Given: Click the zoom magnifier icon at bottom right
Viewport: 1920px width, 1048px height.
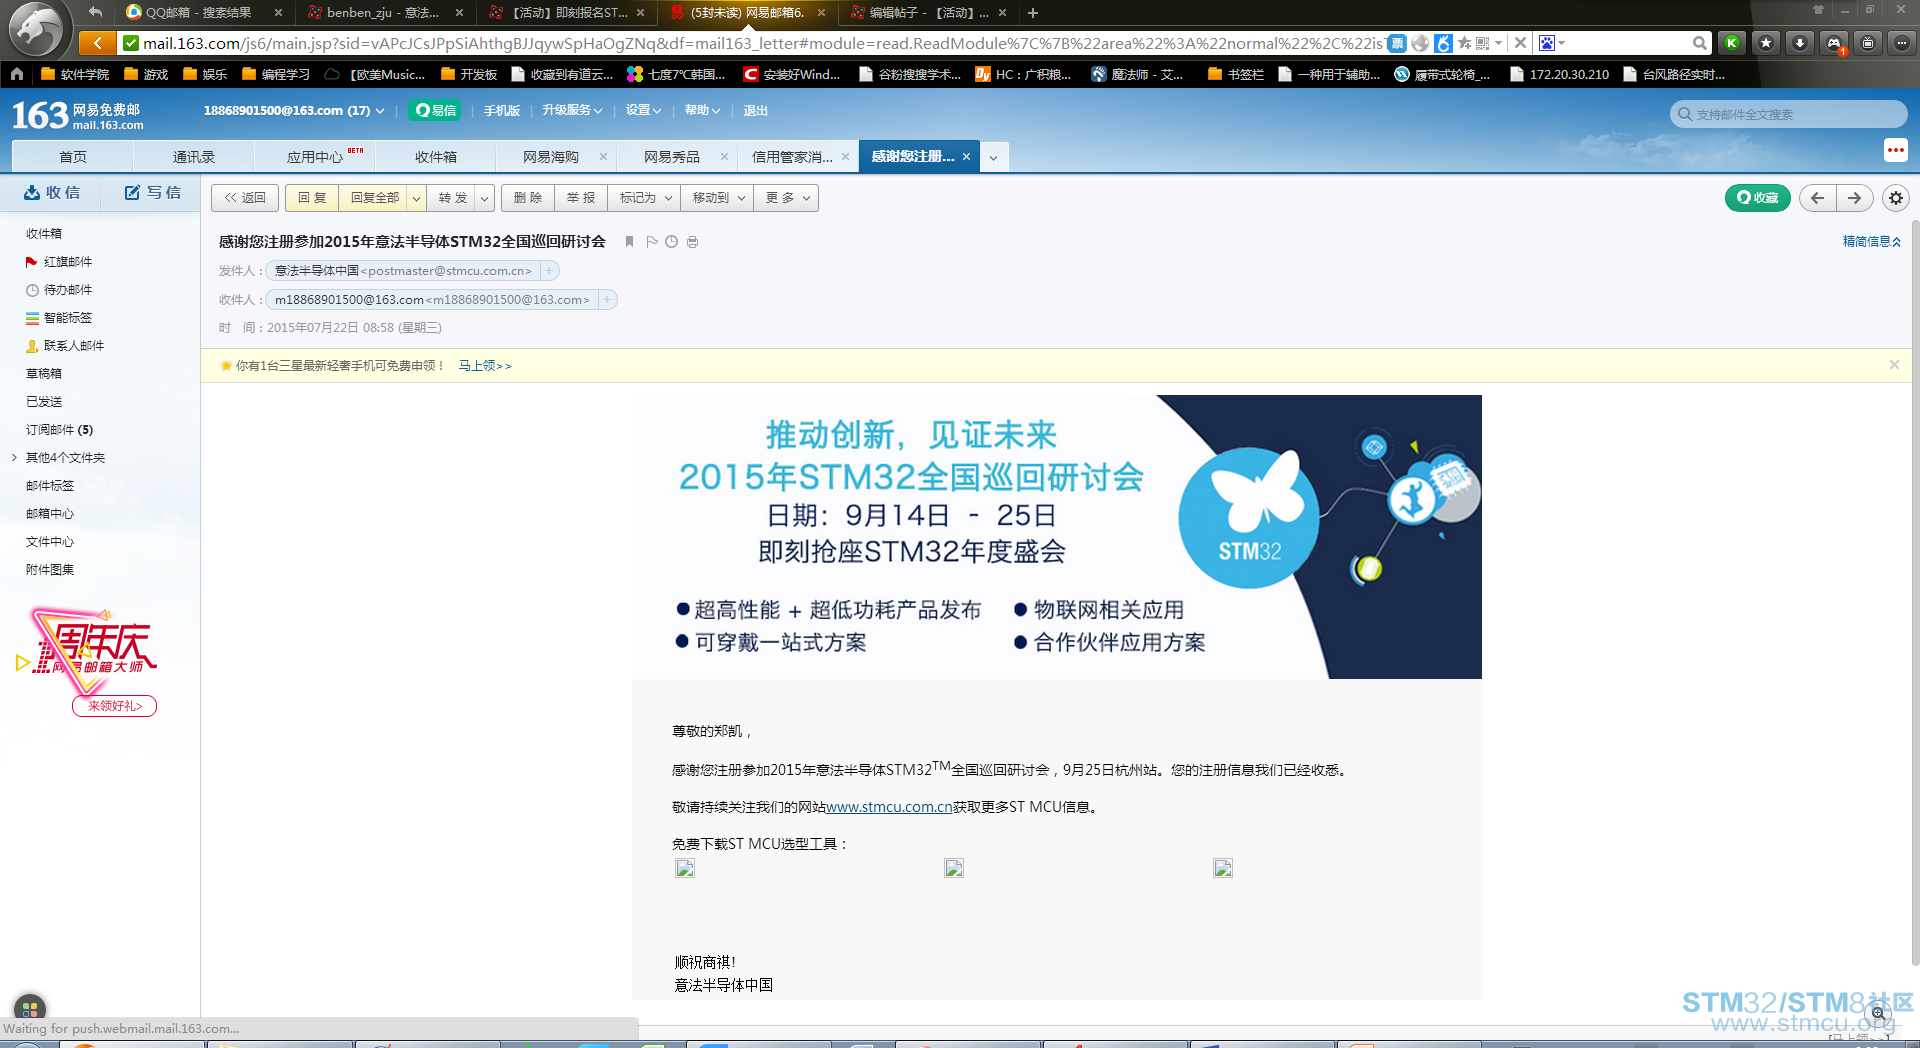Looking at the screenshot, I should pyautogui.click(x=1878, y=1013).
